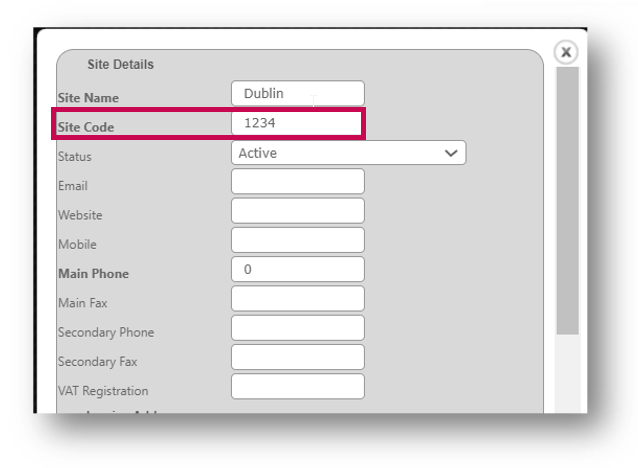Click the Secondary Fax label
Viewport: 638px width, 468px height.
98,362
